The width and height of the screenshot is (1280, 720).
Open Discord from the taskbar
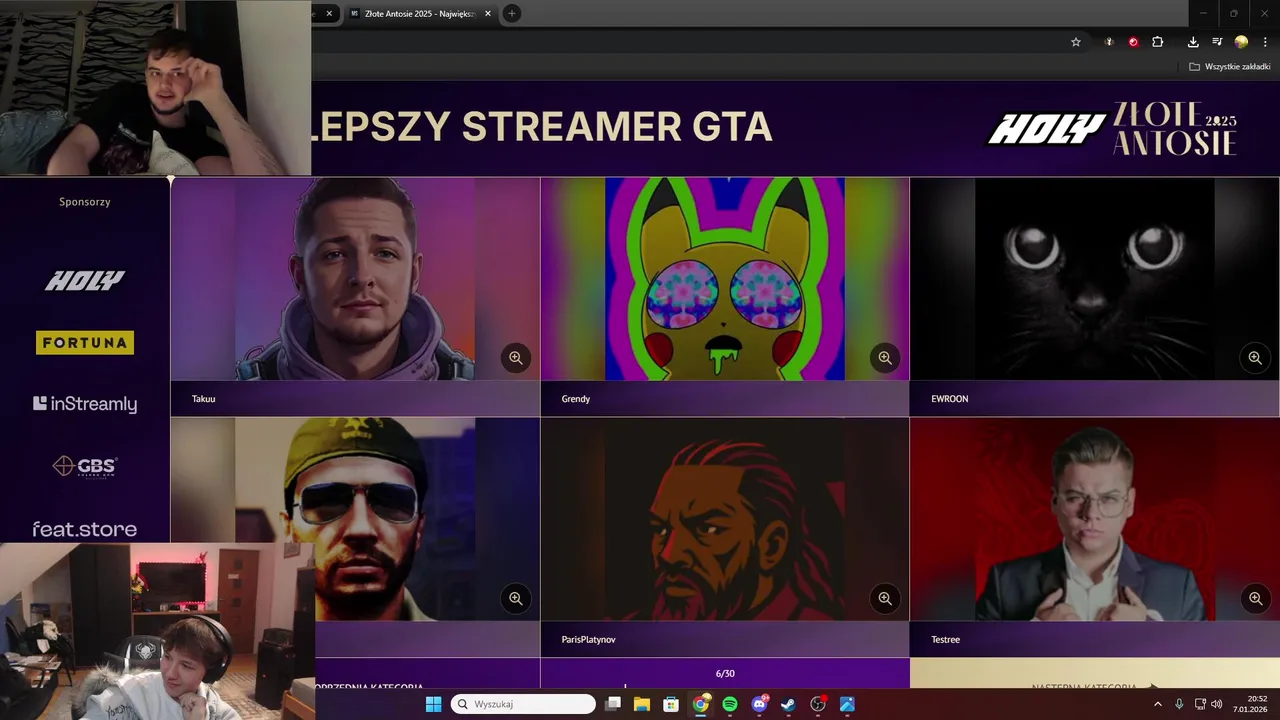click(x=759, y=704)
